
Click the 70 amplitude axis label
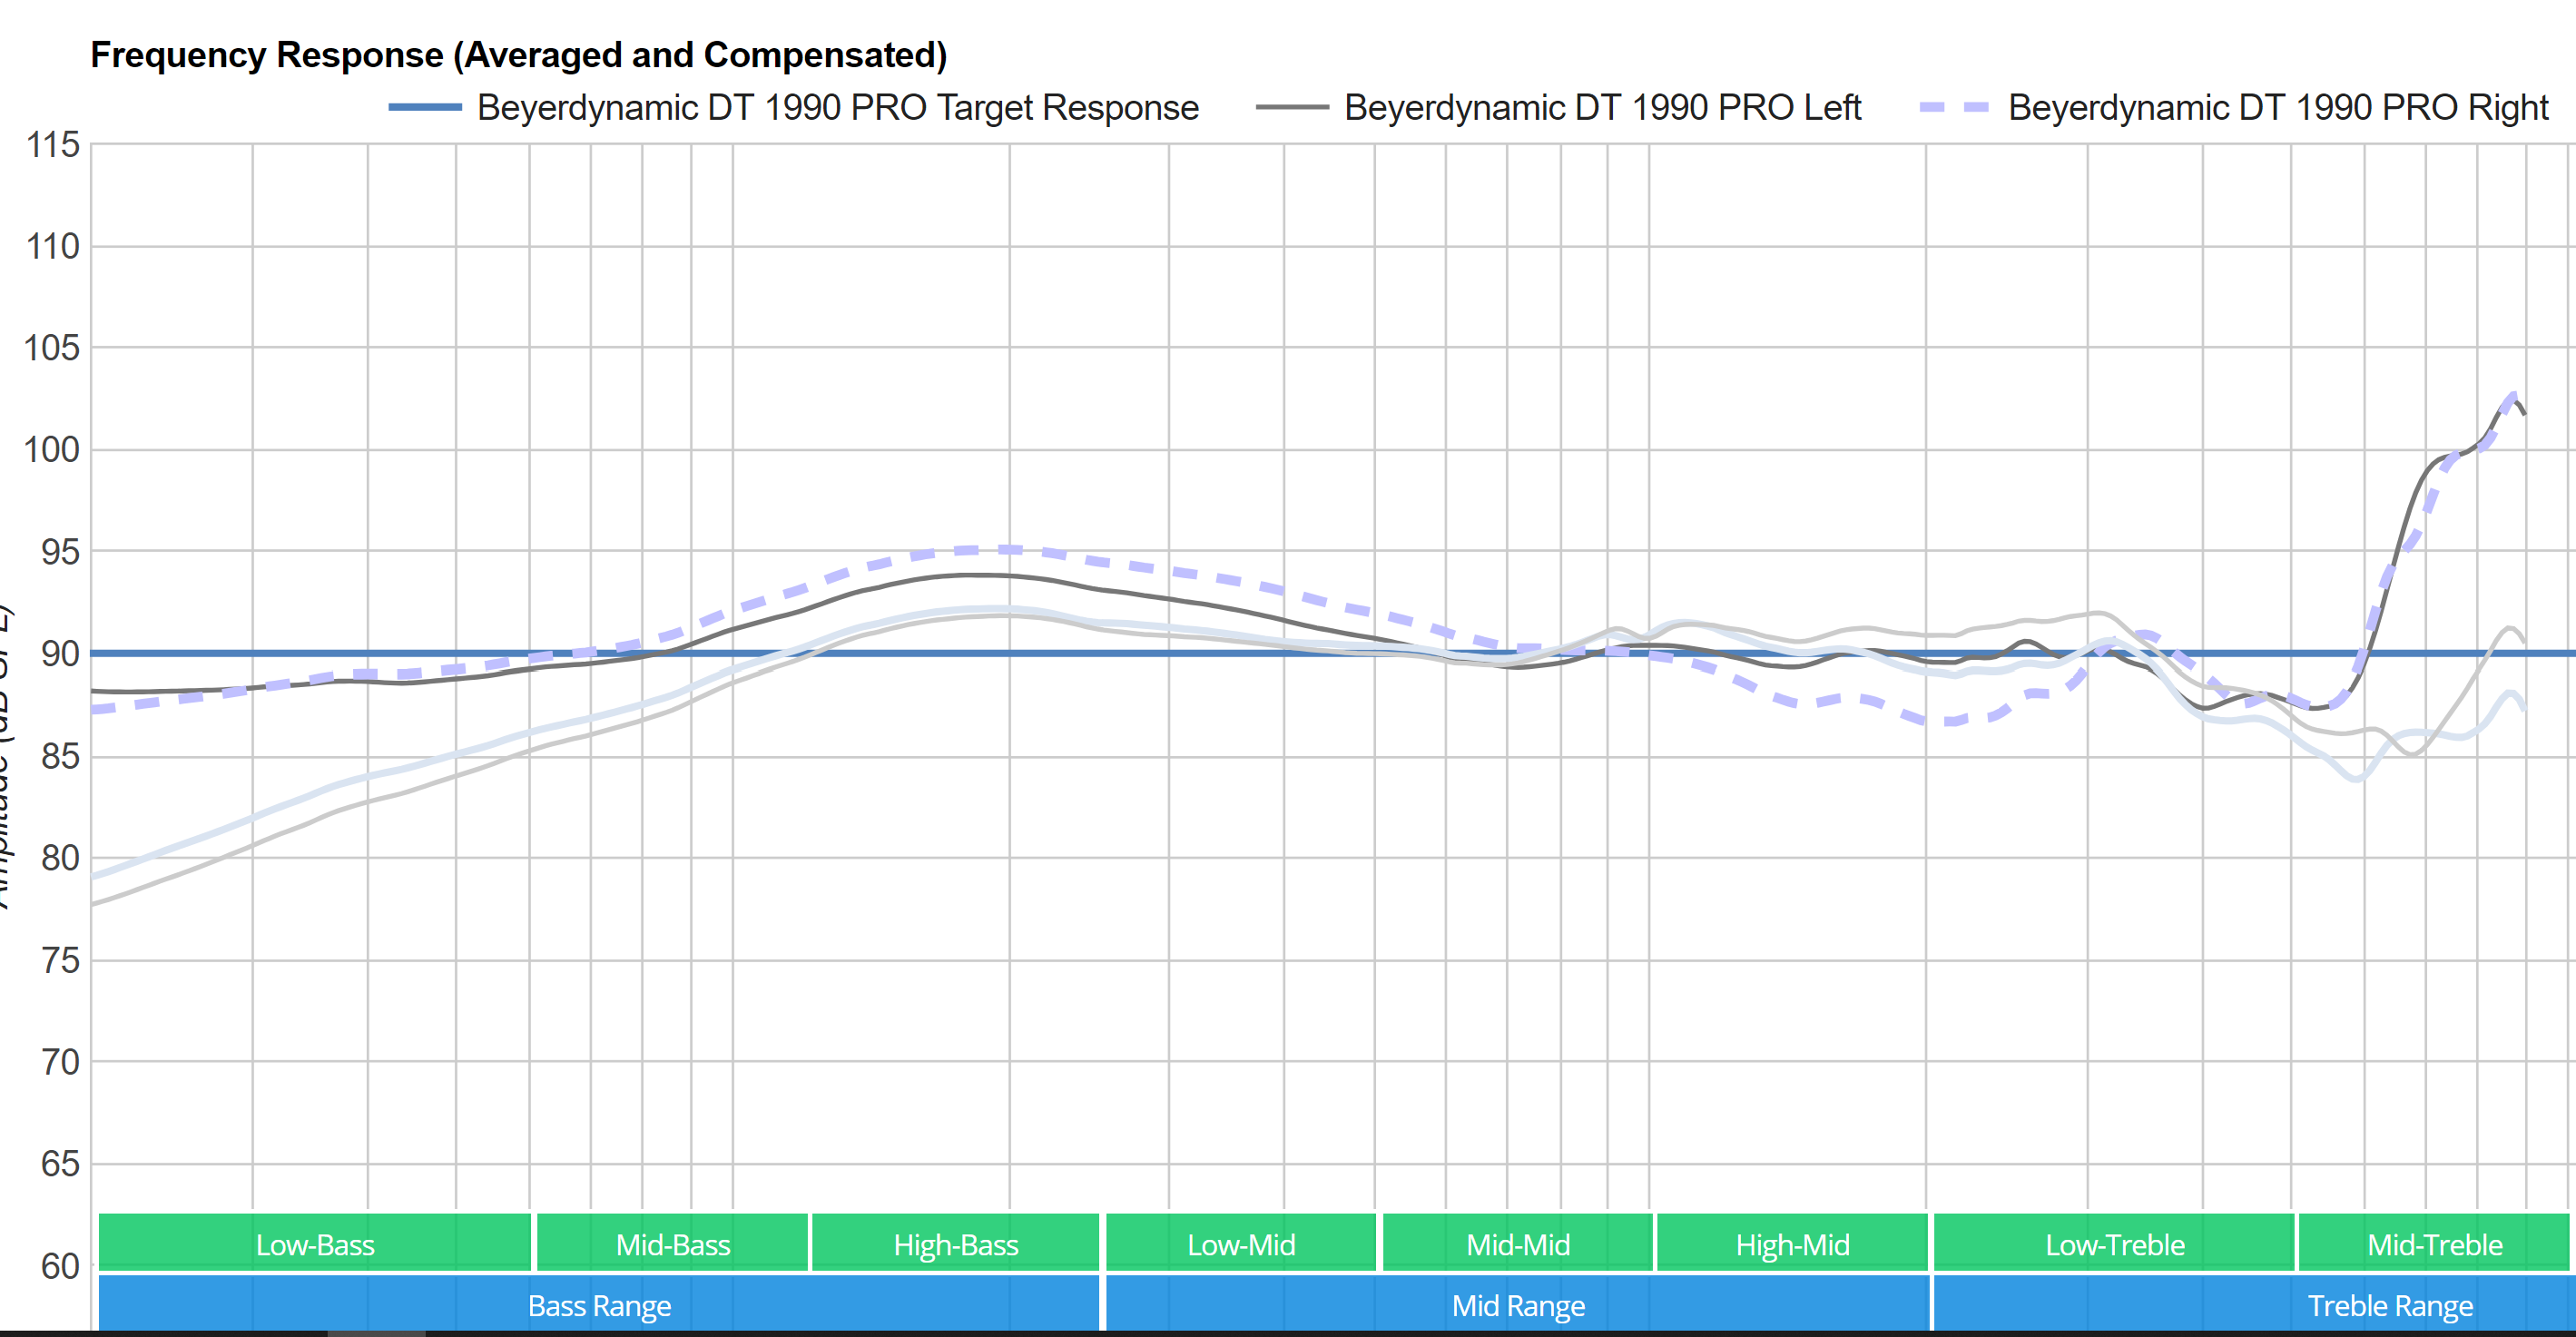(60, 1062)
